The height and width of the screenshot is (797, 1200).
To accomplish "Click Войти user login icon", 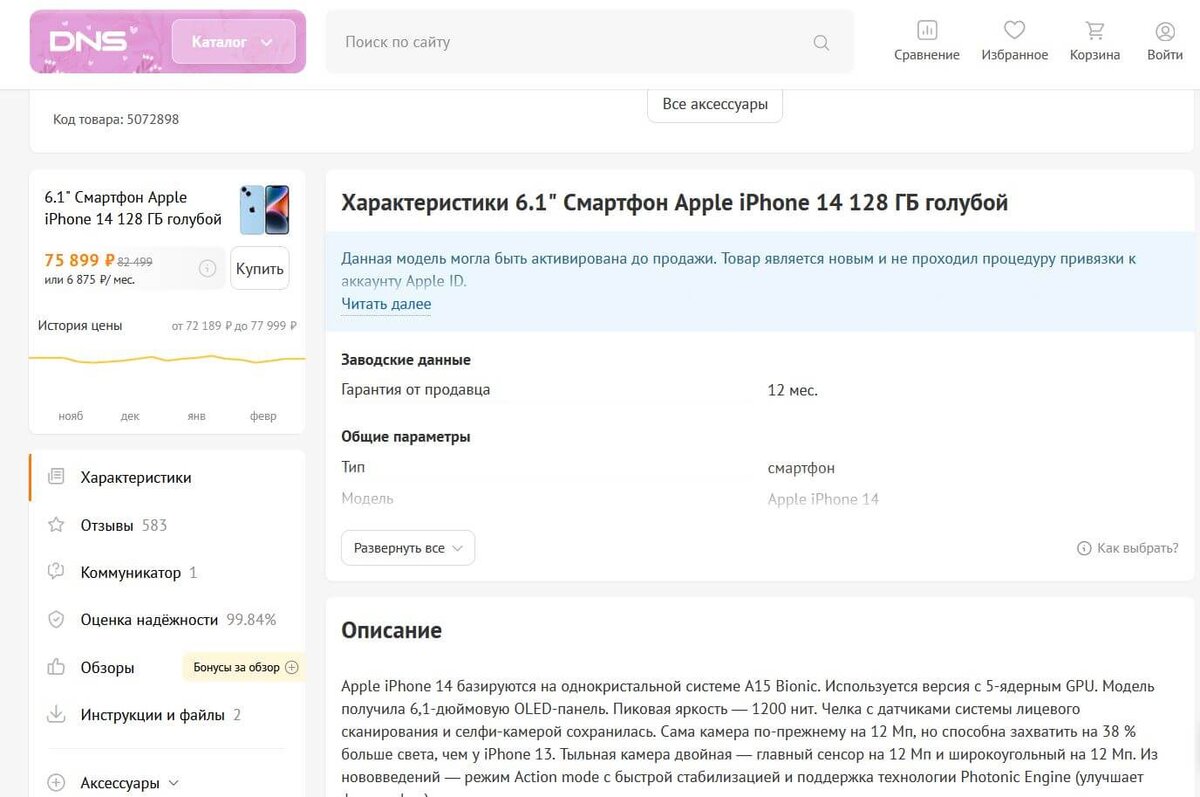I will [1165, 42].
